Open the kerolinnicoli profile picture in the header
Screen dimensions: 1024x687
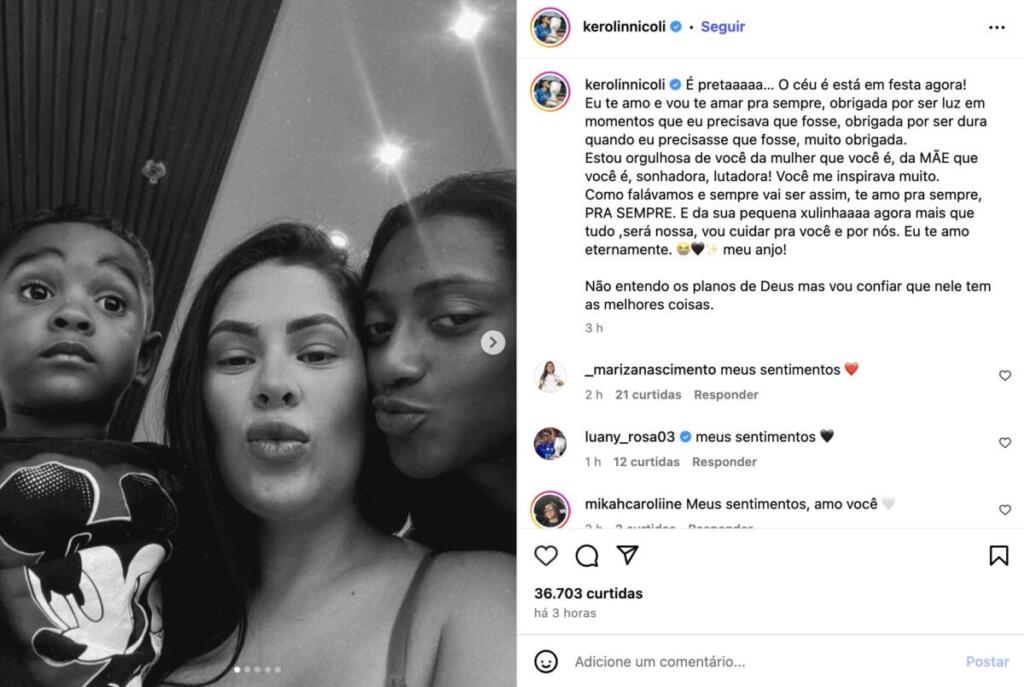[x=550, y=27]
